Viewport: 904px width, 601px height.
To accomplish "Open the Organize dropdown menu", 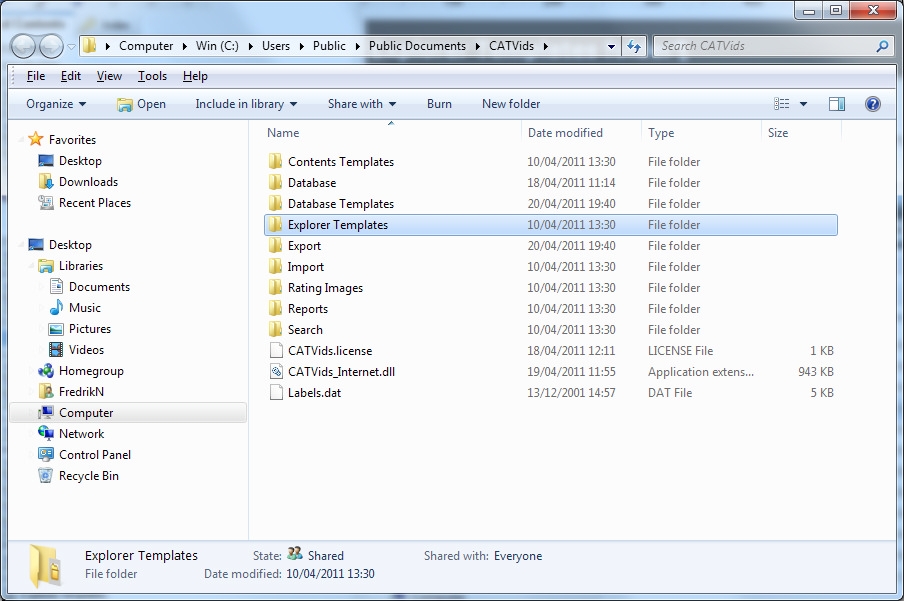I will (x=56, y=104).
